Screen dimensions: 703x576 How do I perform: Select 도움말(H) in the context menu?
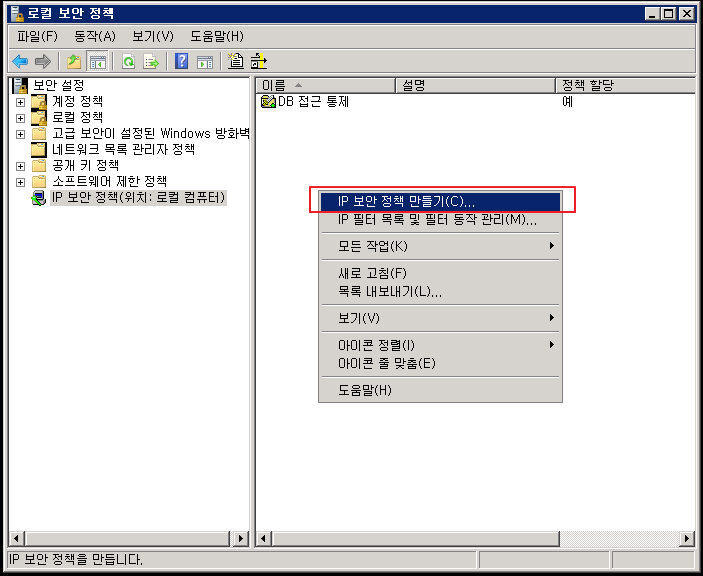point(440,390)
